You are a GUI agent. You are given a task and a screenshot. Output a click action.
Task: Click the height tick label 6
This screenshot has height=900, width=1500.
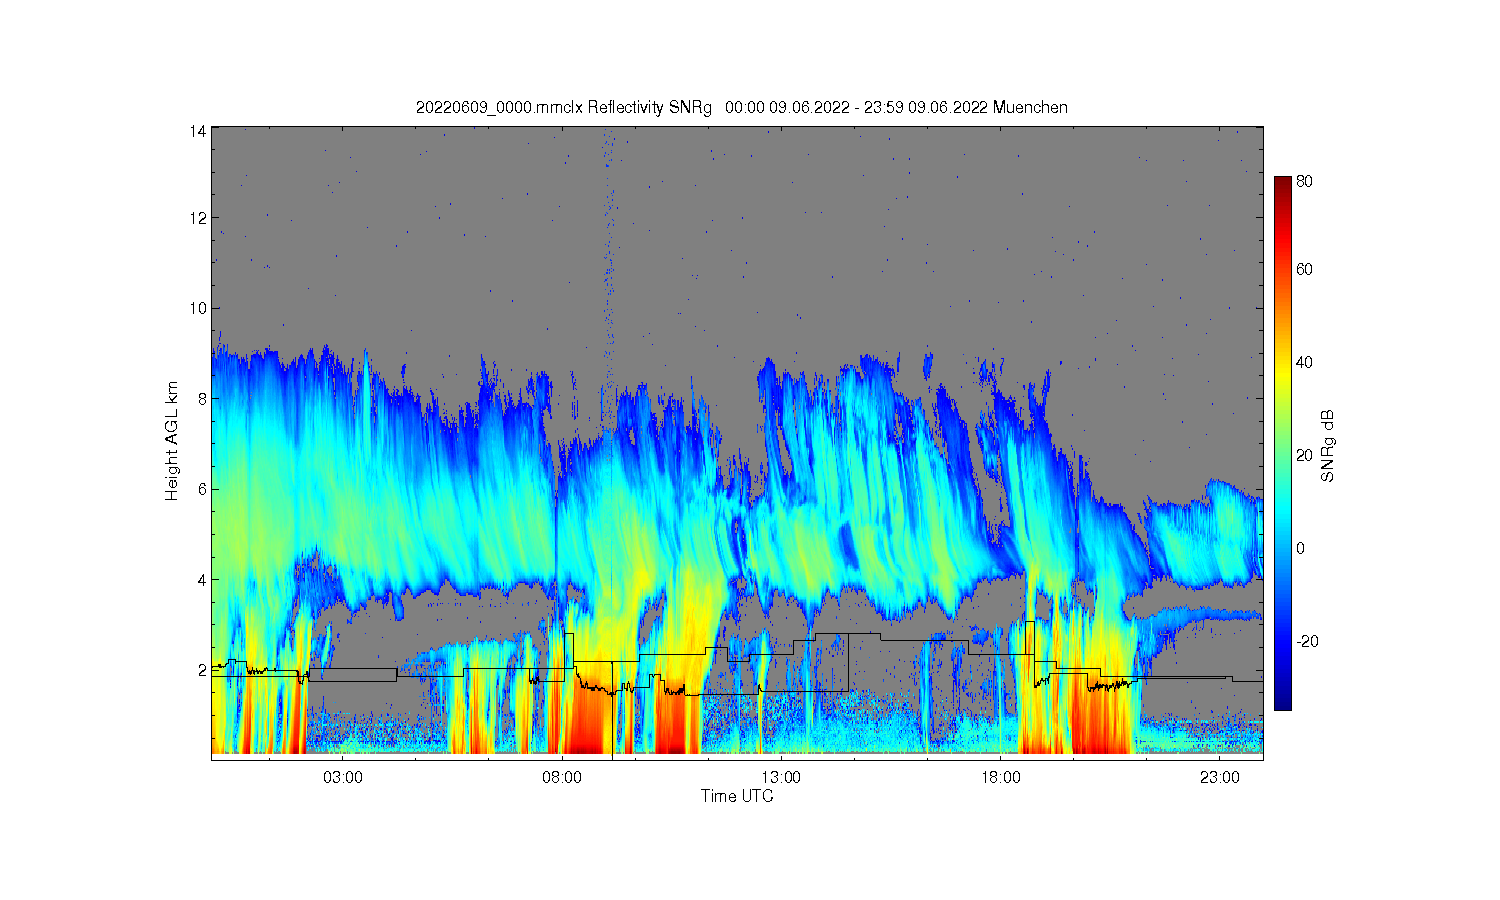pyautogui.click(x=202, y=489)
